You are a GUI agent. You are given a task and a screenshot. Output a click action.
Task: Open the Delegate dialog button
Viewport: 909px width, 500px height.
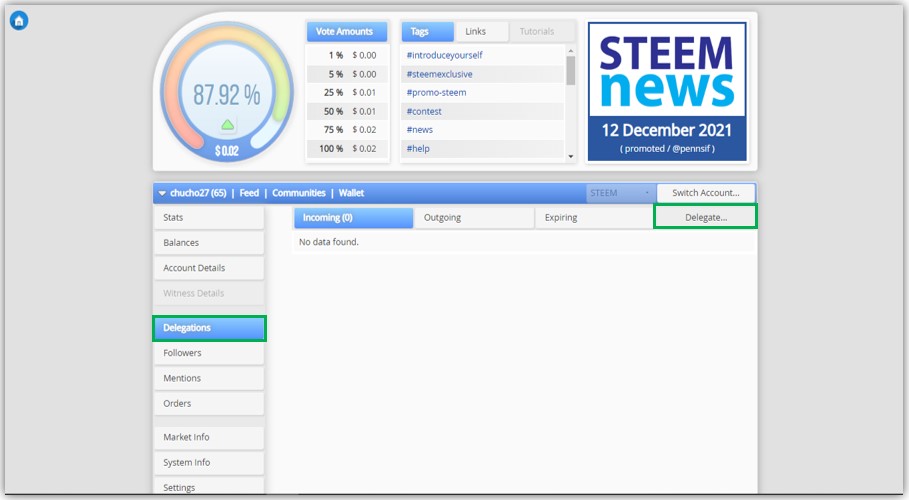pos(706,217)
